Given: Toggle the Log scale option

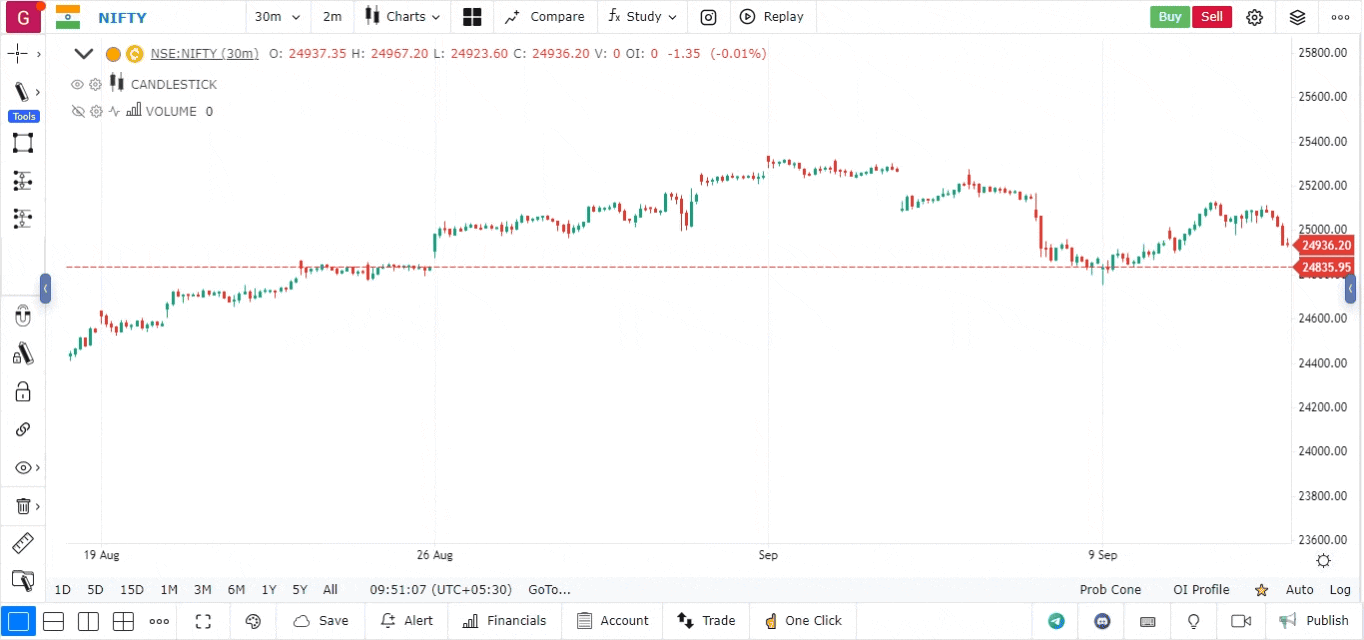Looking at the screenshot, I should coord(1340,590).
